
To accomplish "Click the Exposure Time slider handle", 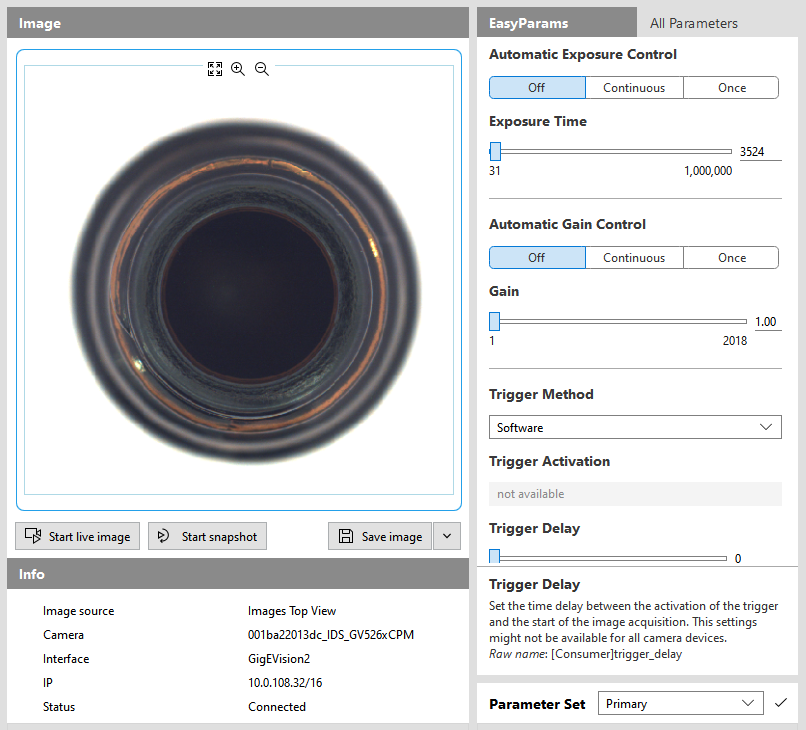I will pos(495,152).
